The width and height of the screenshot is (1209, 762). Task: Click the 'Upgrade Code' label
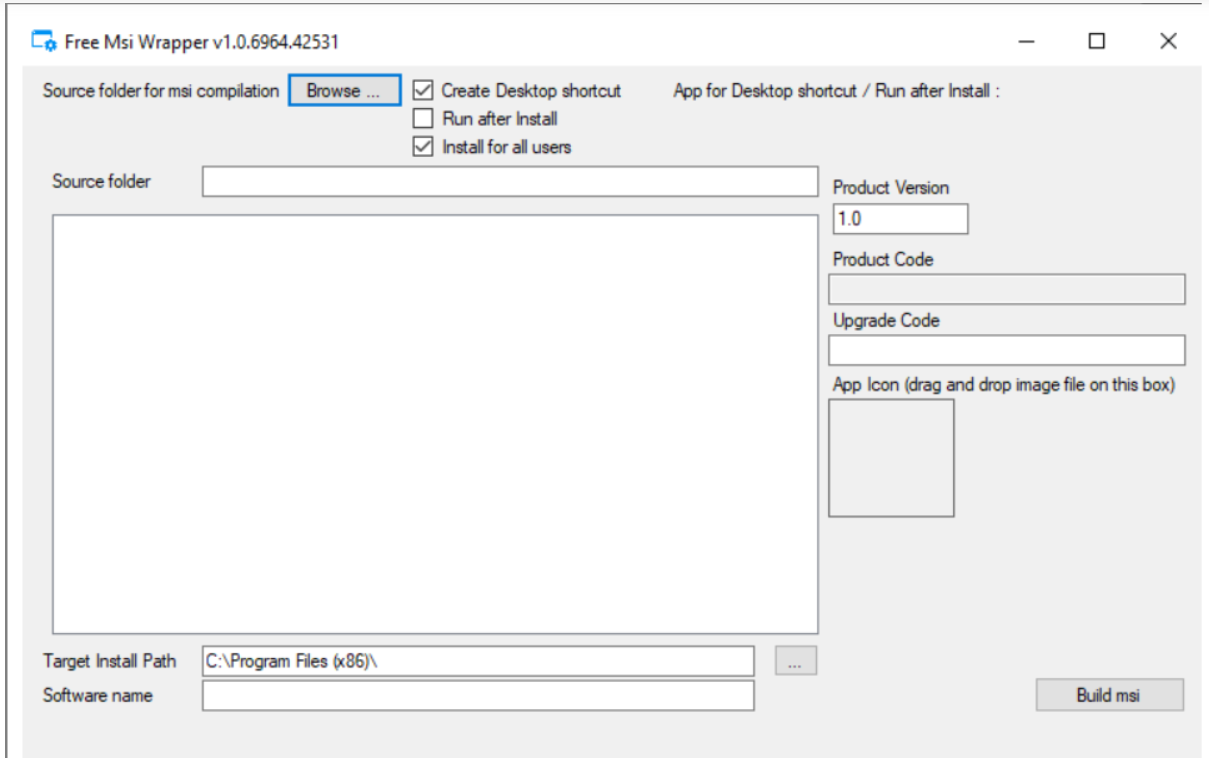(886, 321)
